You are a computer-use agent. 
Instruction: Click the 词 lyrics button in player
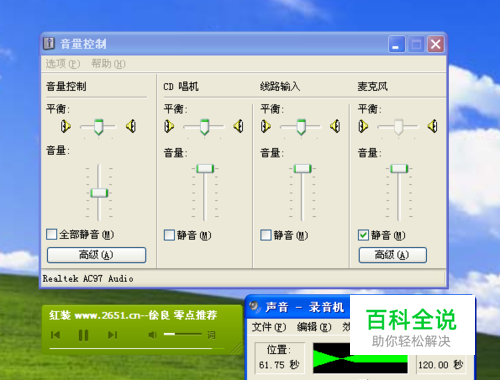211,335
